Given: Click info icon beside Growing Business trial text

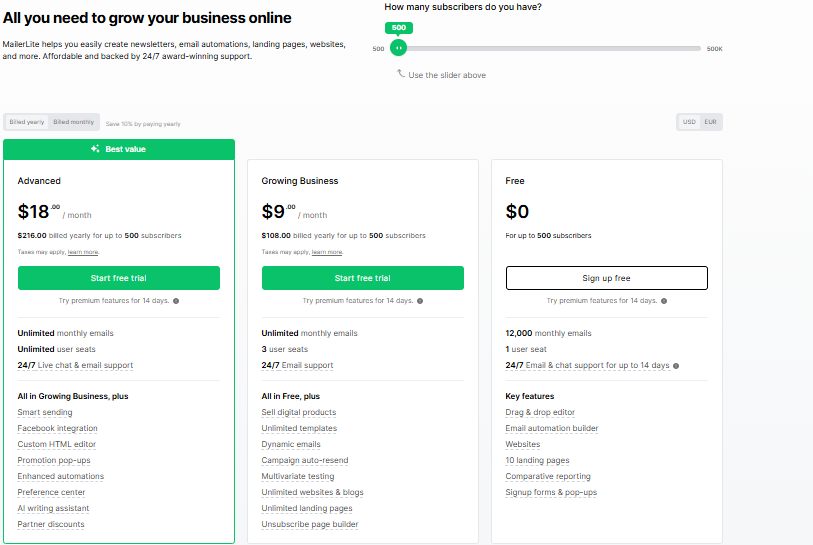Looking at the screenshot, I should point(420,301).
